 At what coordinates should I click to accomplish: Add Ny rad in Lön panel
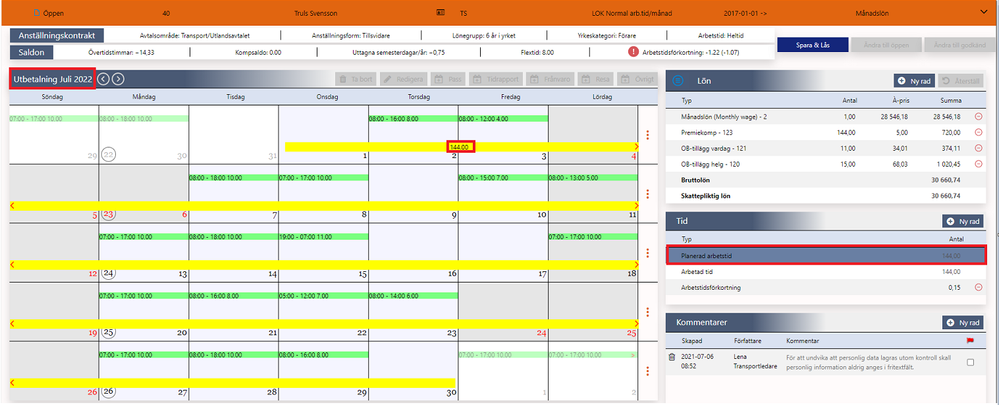click(914, 81)
